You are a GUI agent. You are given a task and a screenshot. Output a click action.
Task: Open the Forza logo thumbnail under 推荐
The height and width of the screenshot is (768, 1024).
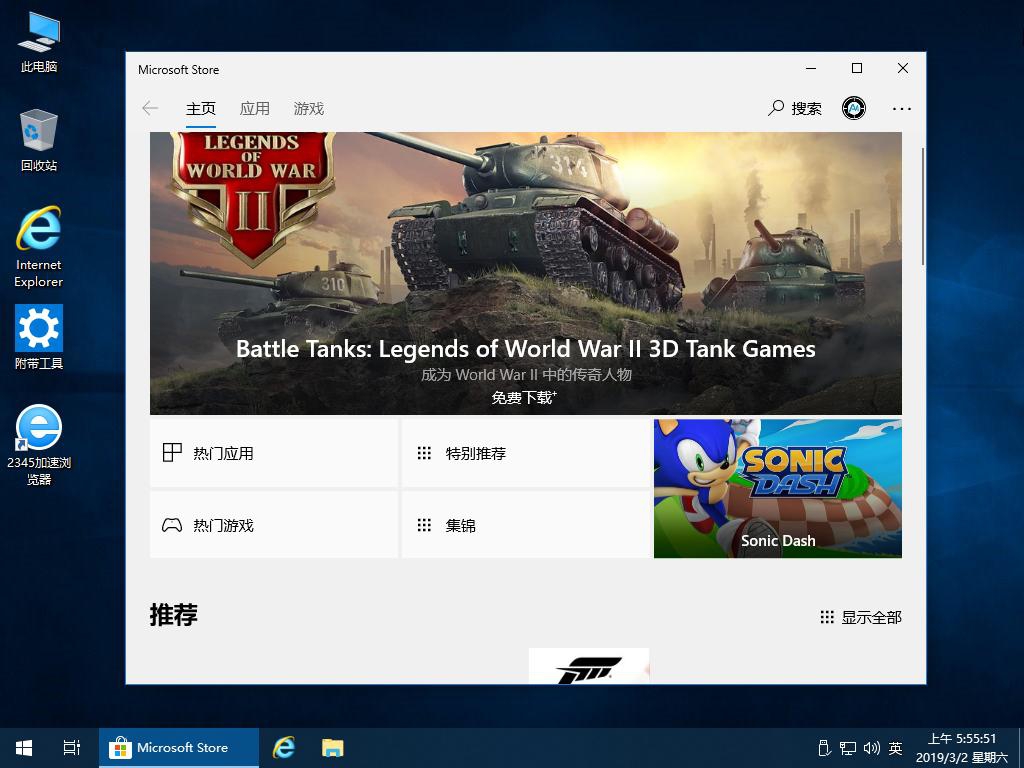(x=589, y=666)
